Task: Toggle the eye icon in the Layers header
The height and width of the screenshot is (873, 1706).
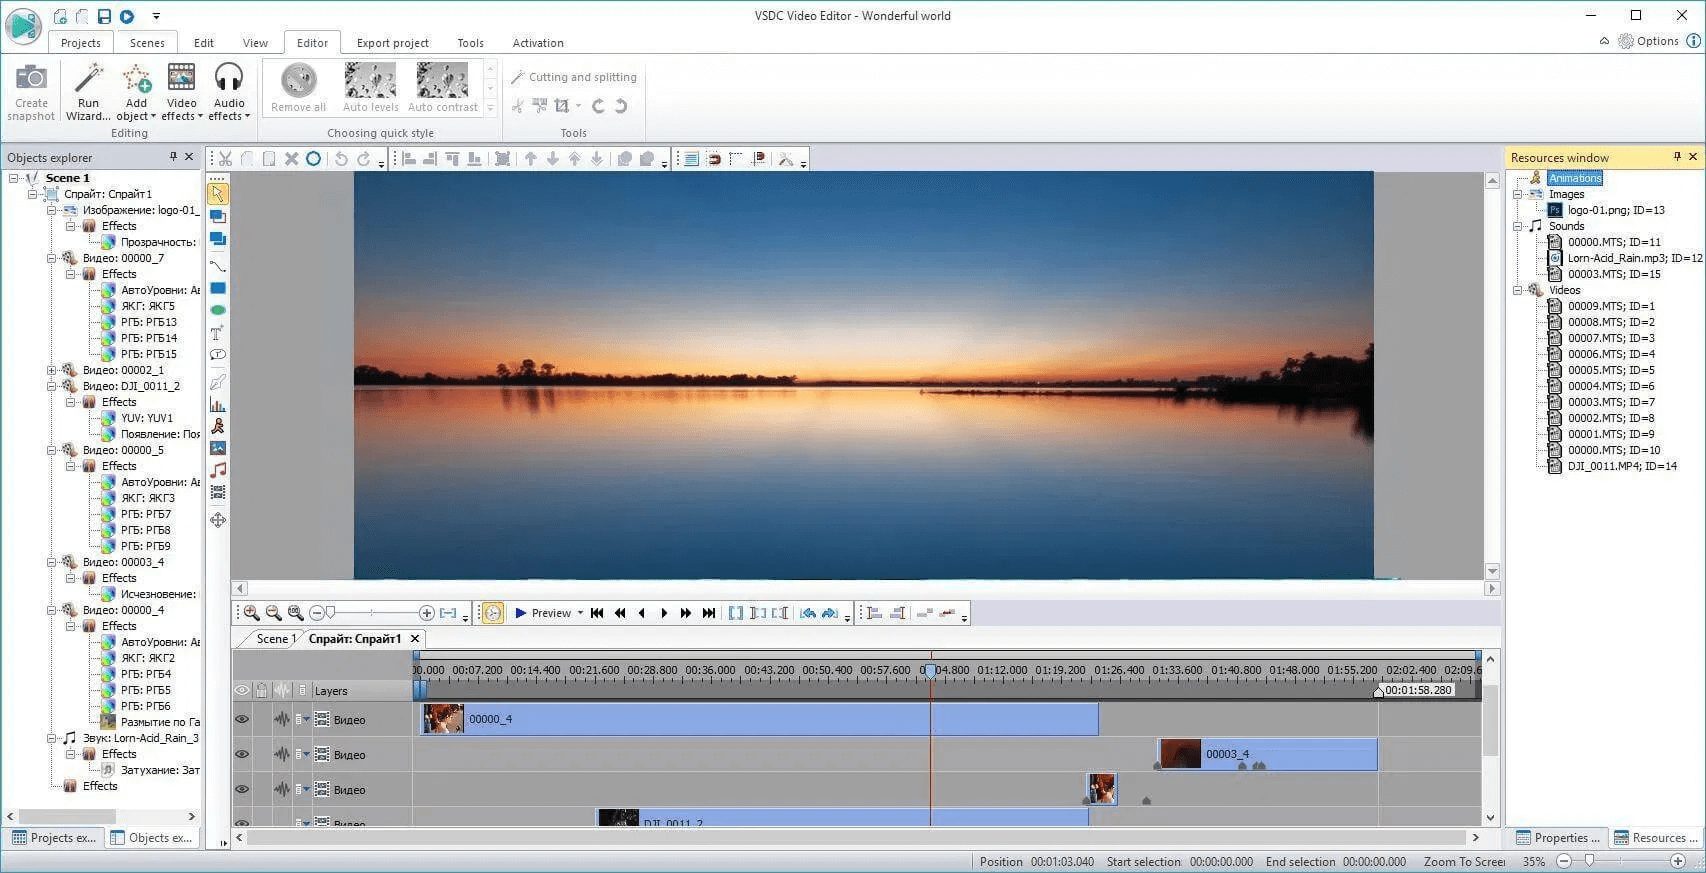Action: coord(242,690)
